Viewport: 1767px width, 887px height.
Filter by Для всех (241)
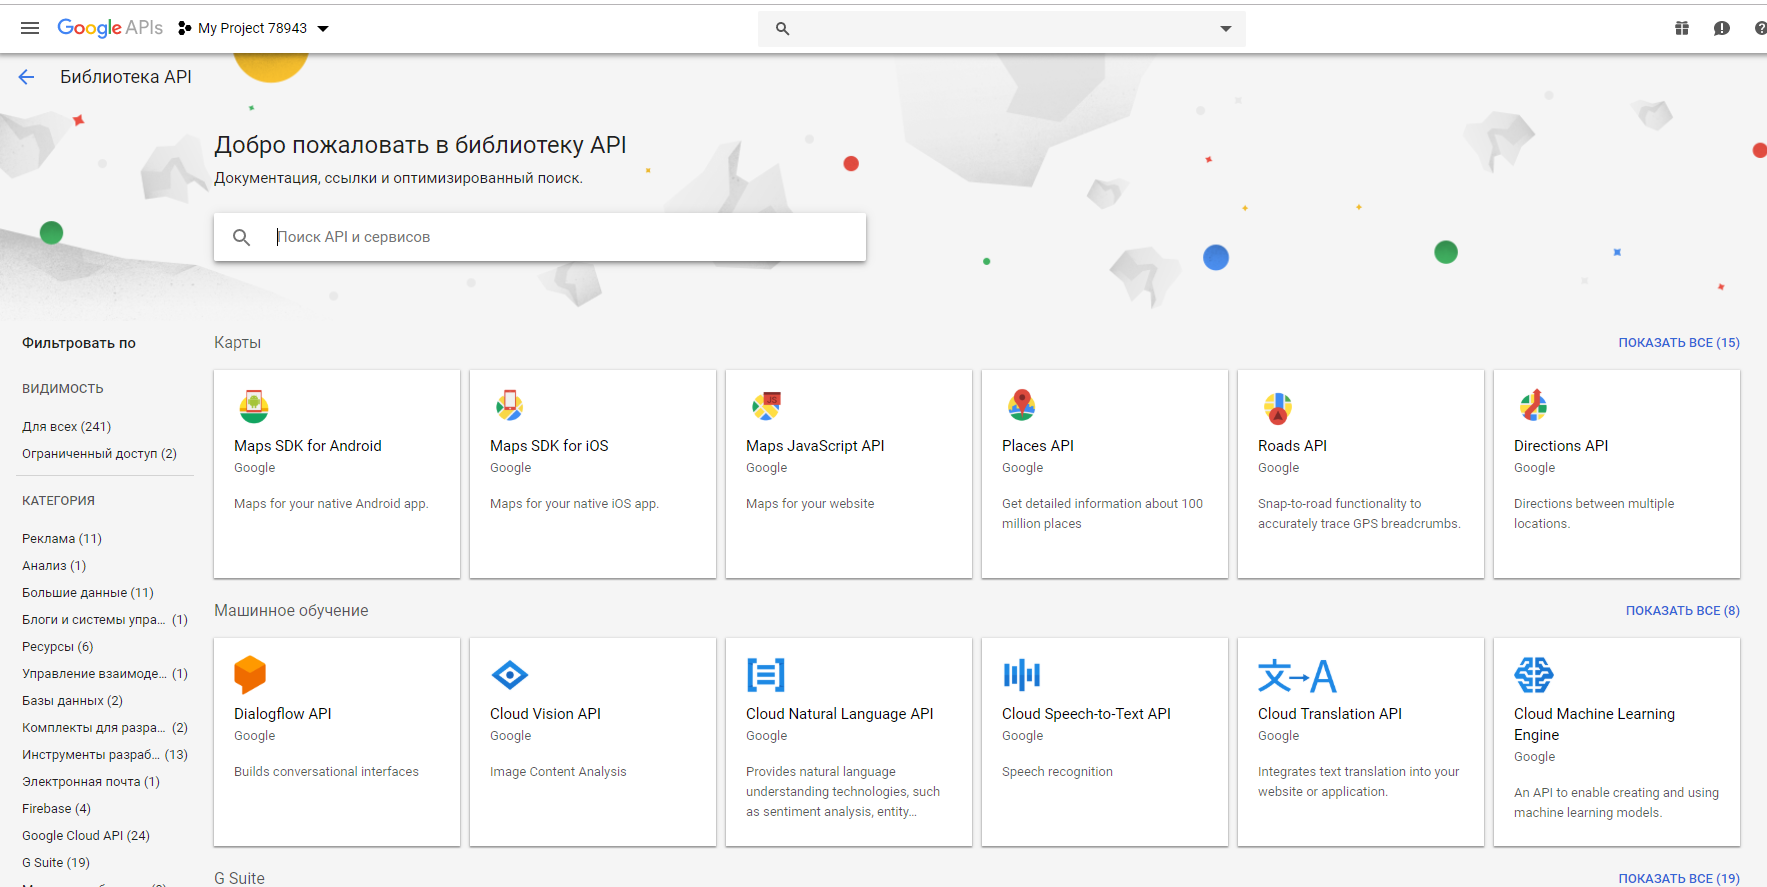coord(67,427)
